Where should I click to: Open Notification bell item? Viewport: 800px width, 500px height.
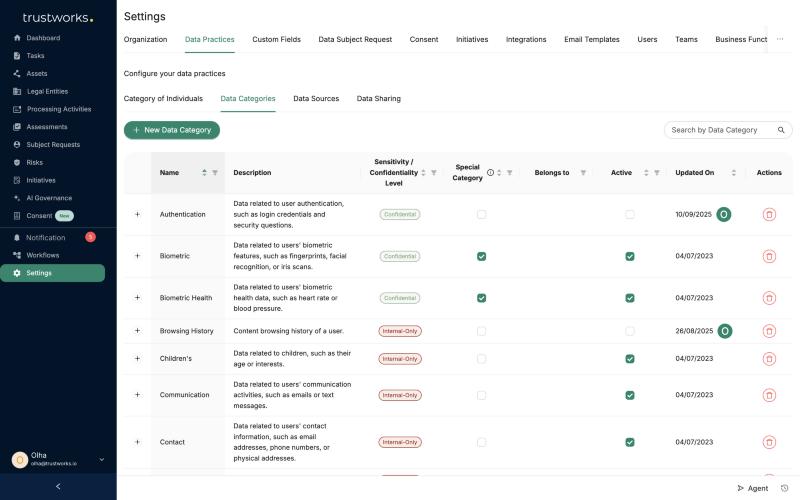pyautogui.click(x=17, y=237)
